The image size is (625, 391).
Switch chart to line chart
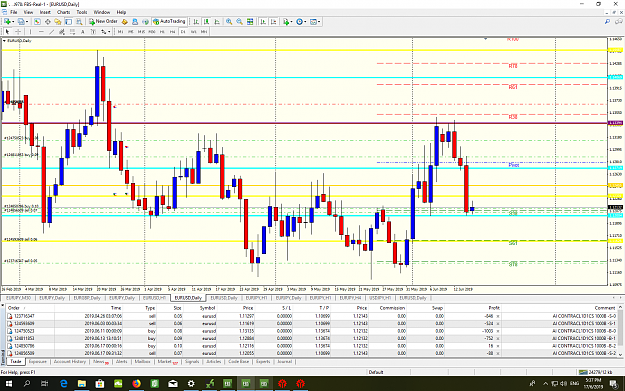[x=217, y=22]
